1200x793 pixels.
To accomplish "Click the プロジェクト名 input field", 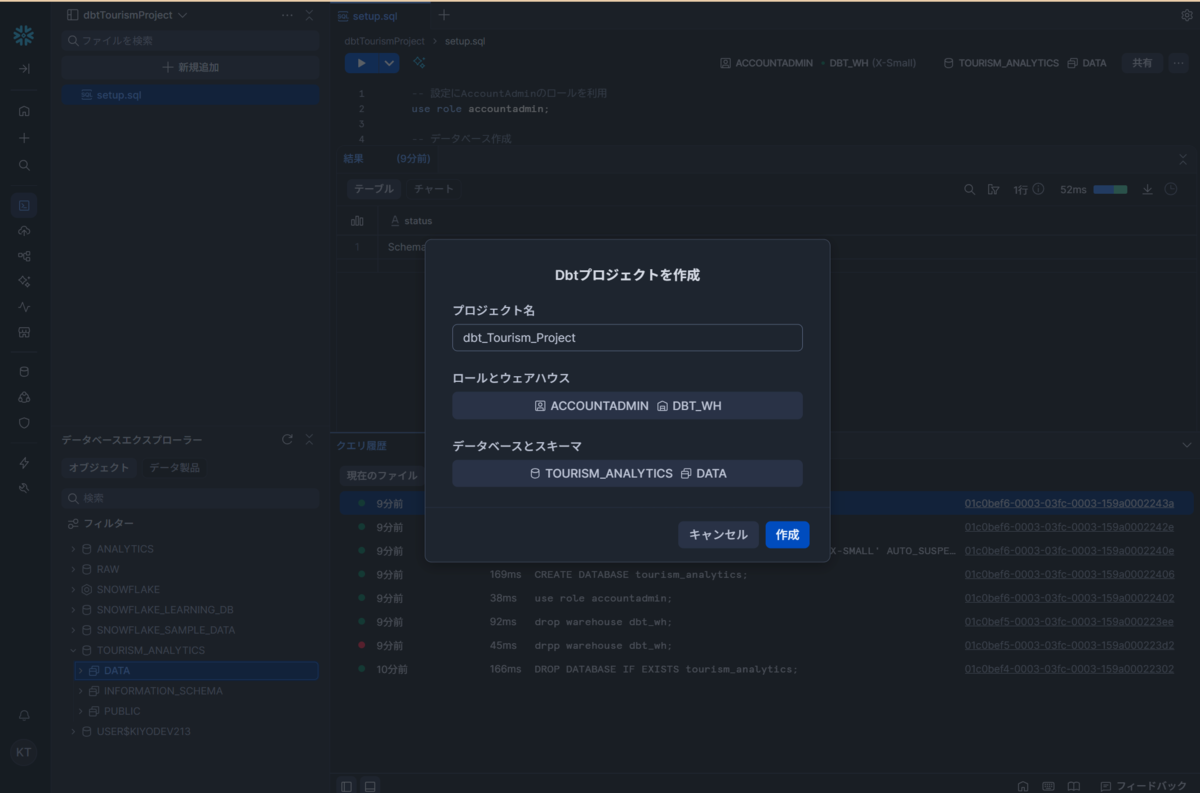I will (x=627, y=338).
